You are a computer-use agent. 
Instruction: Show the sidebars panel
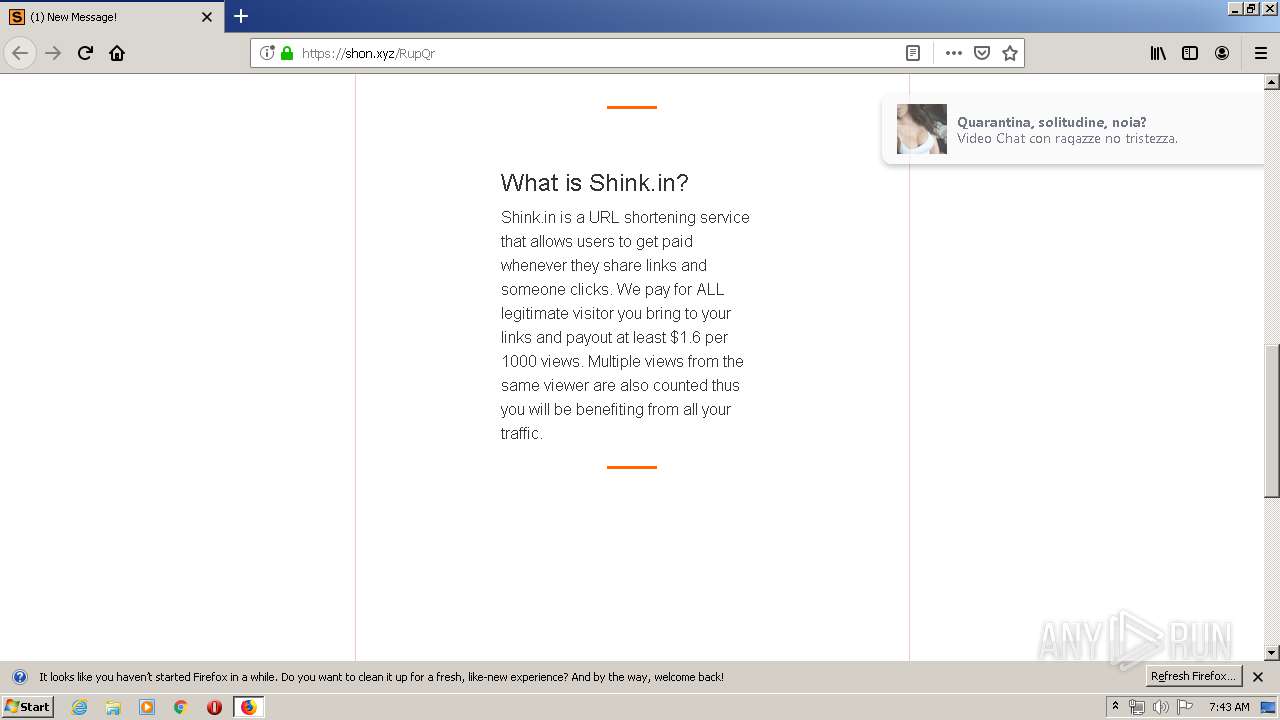(1190, 53)
